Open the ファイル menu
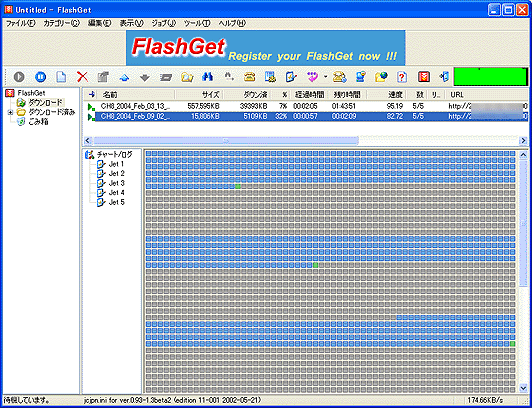Screen dimensions: 532x408 point(20,23)
